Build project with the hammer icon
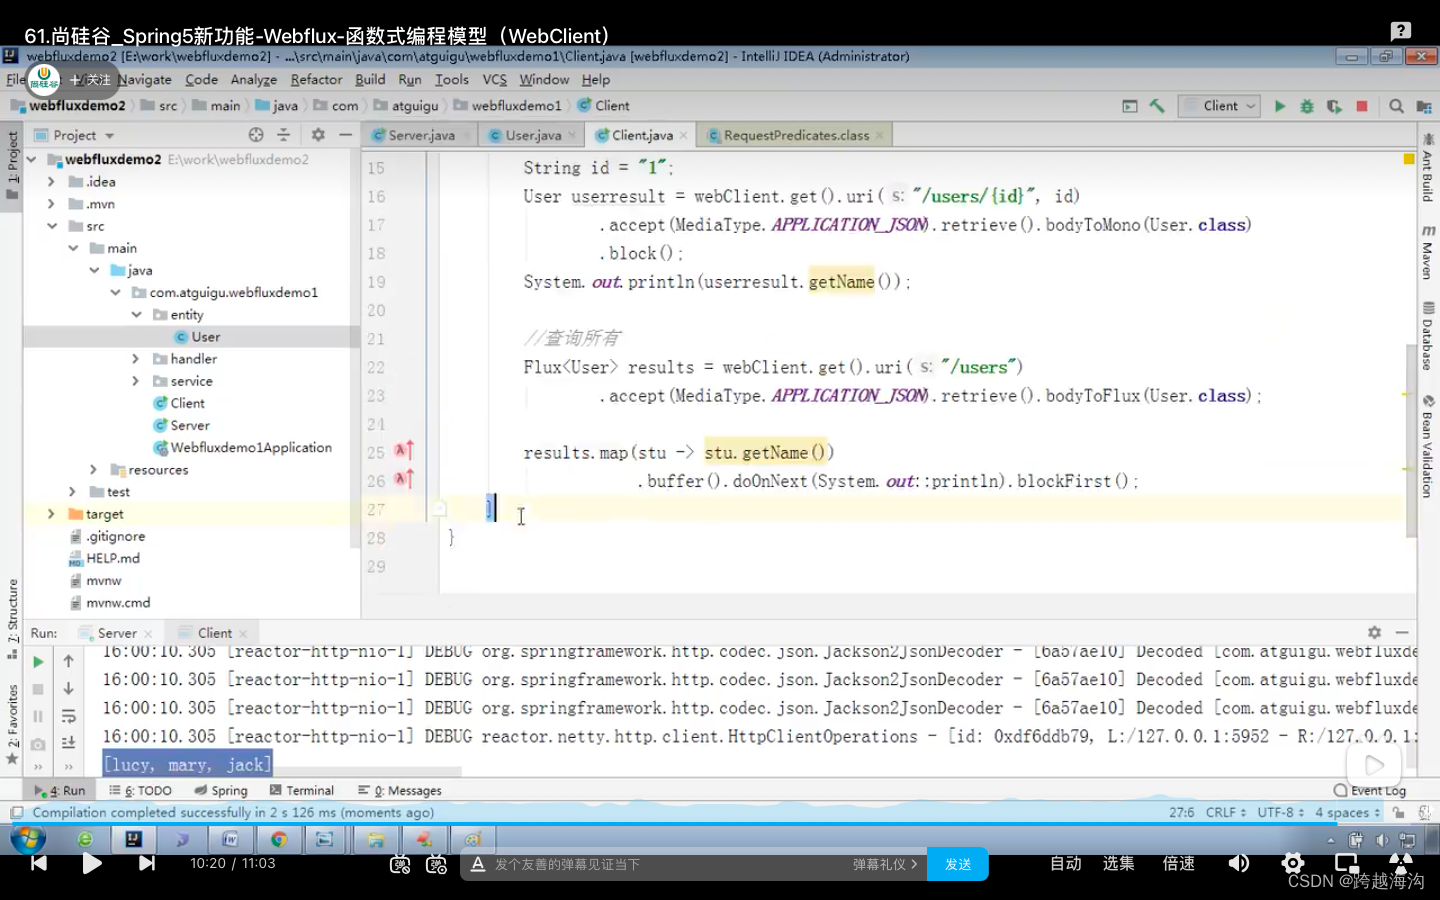The width and height of the screenshot is (1440, 900). [1157, 106]
